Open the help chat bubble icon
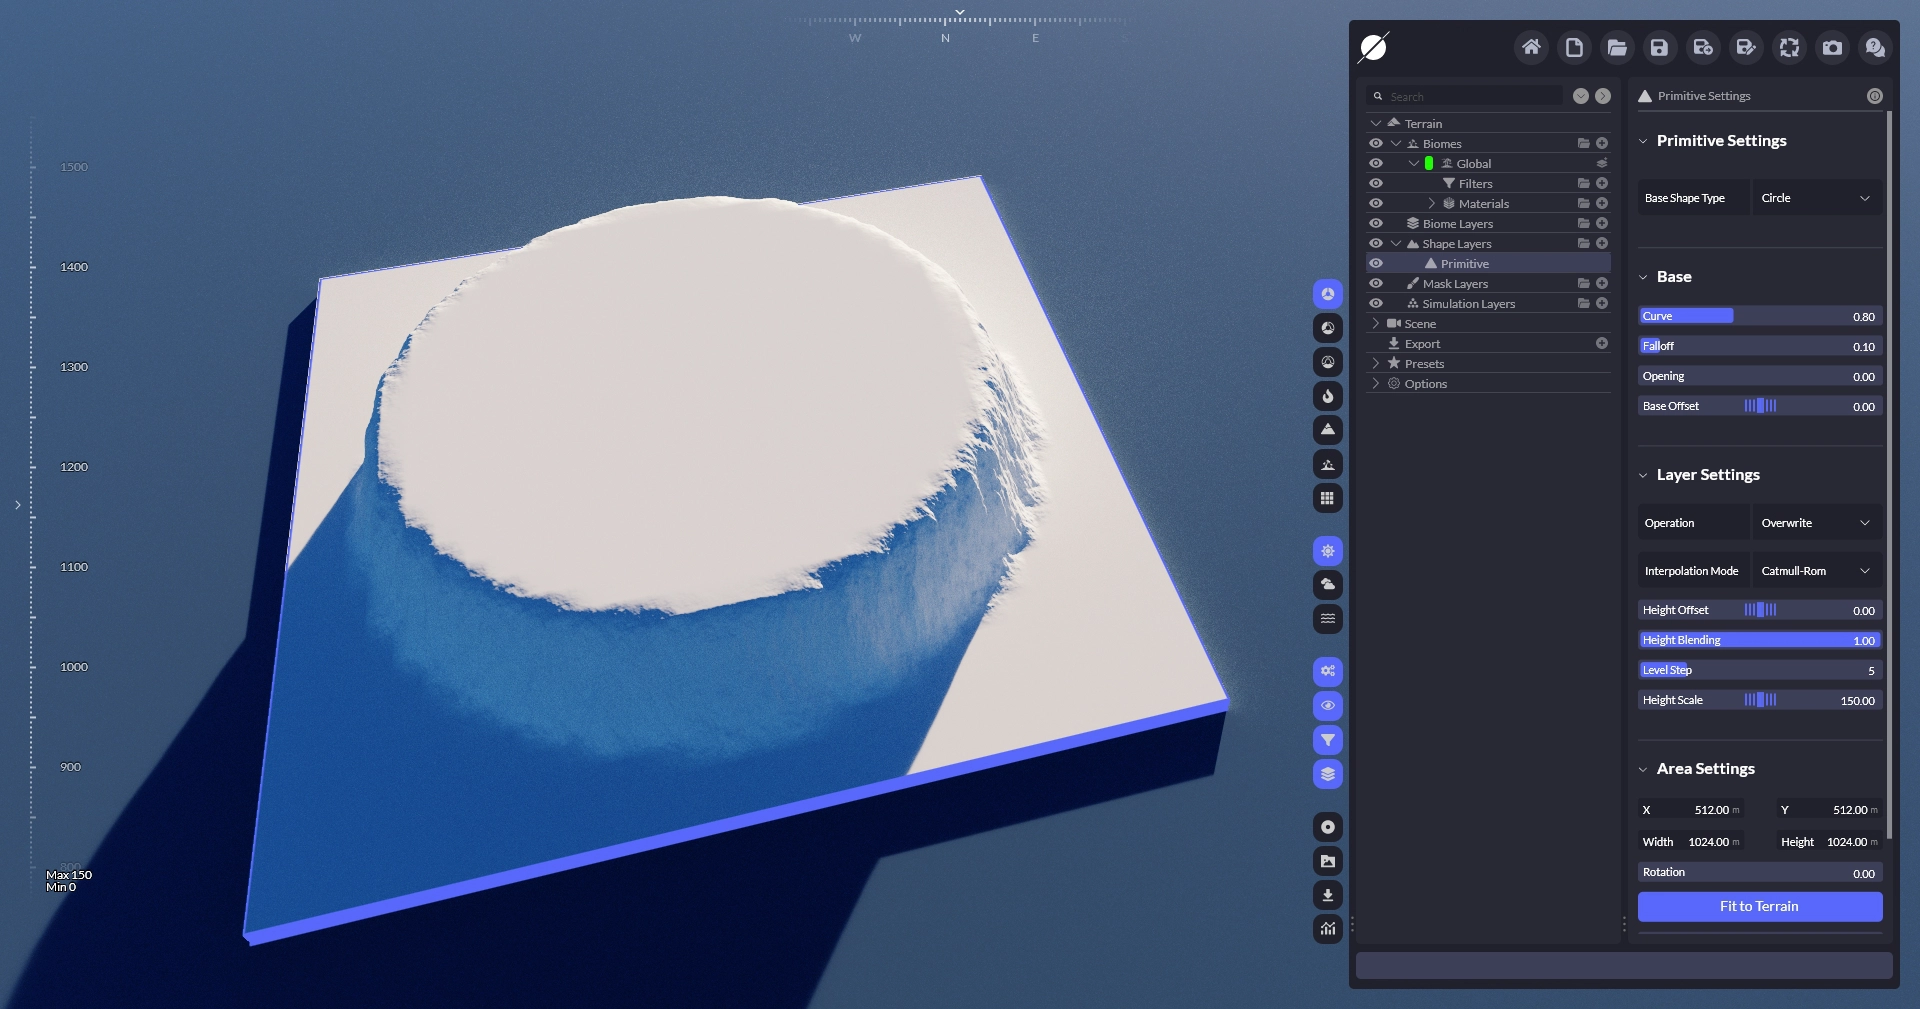 (1875, 47)
